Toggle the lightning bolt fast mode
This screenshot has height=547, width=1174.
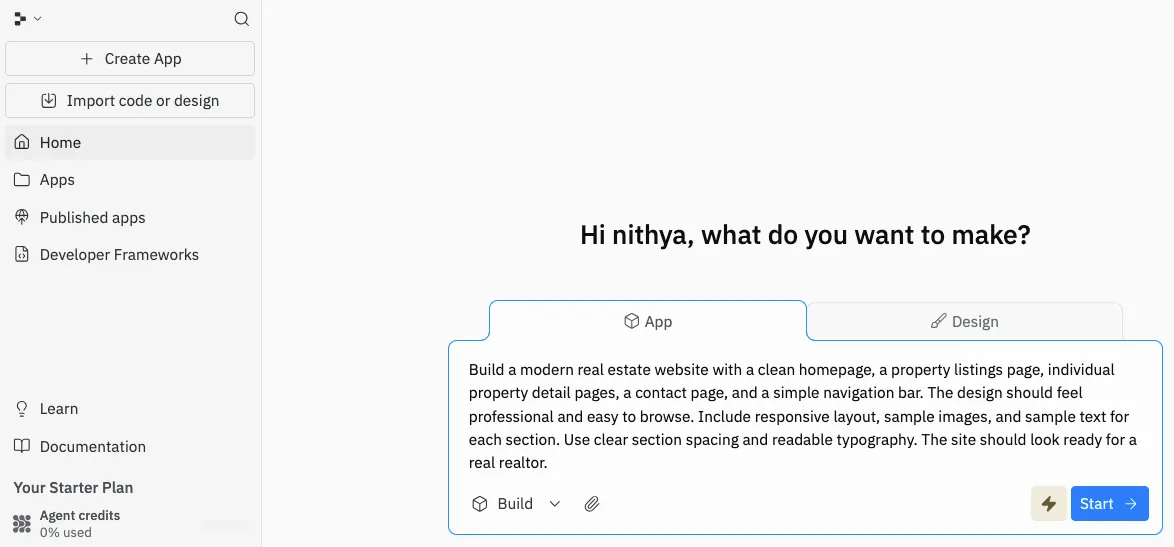pos(1048,504)
